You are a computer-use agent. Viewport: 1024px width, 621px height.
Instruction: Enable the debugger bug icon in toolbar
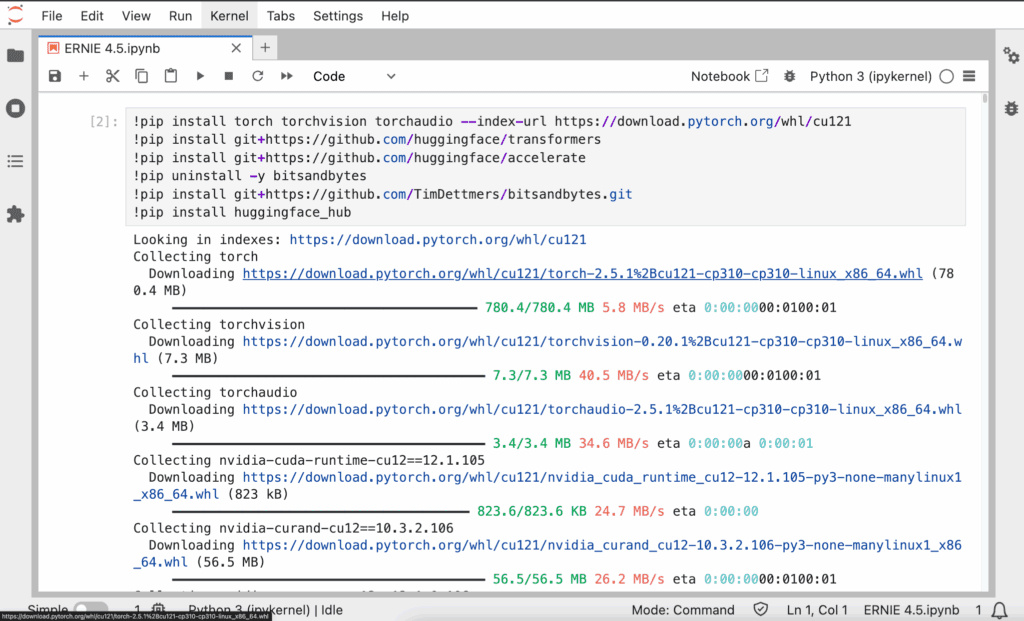(x=790, y=76)
